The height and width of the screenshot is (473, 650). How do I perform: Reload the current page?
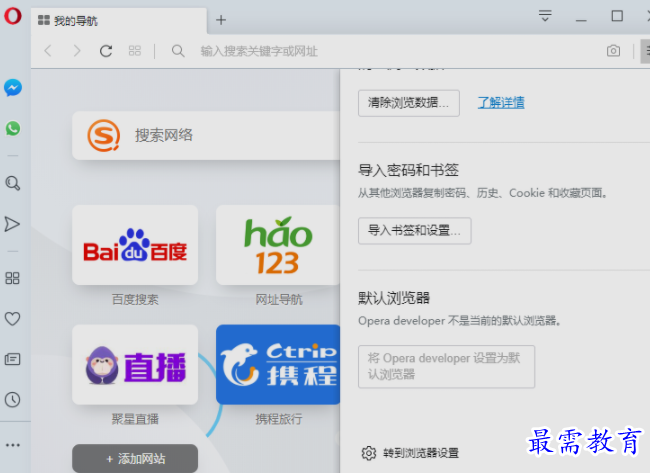coord(106,51)
